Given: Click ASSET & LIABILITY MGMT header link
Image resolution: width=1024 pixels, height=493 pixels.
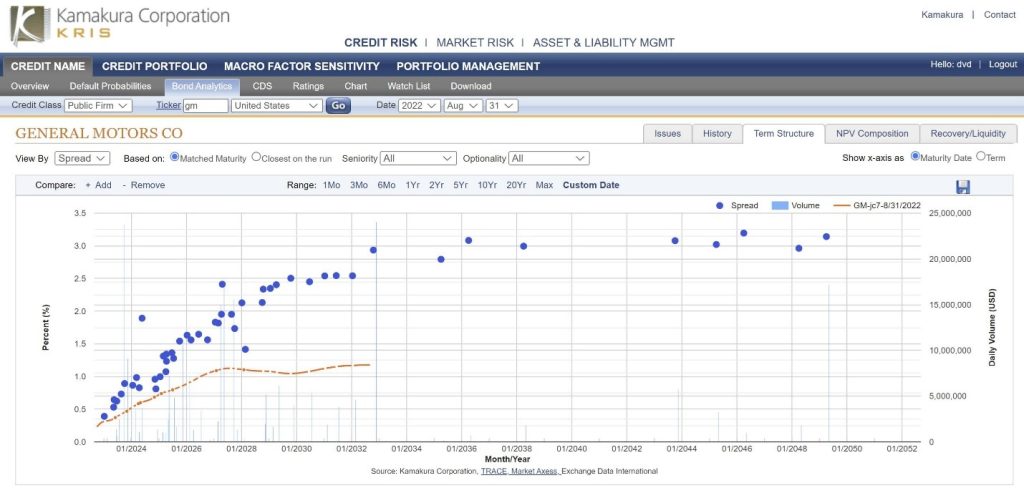Looking at the screenshot, I should (x=604, y=42).
